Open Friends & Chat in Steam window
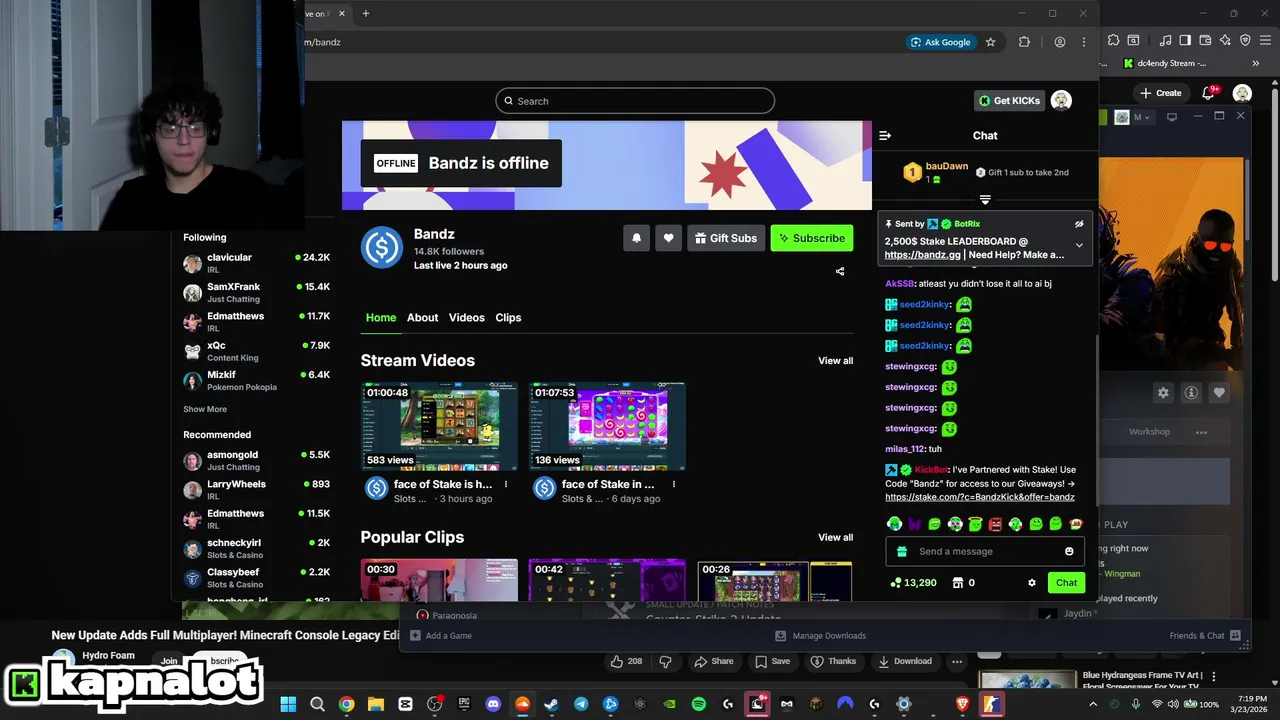 [1205, 636]
